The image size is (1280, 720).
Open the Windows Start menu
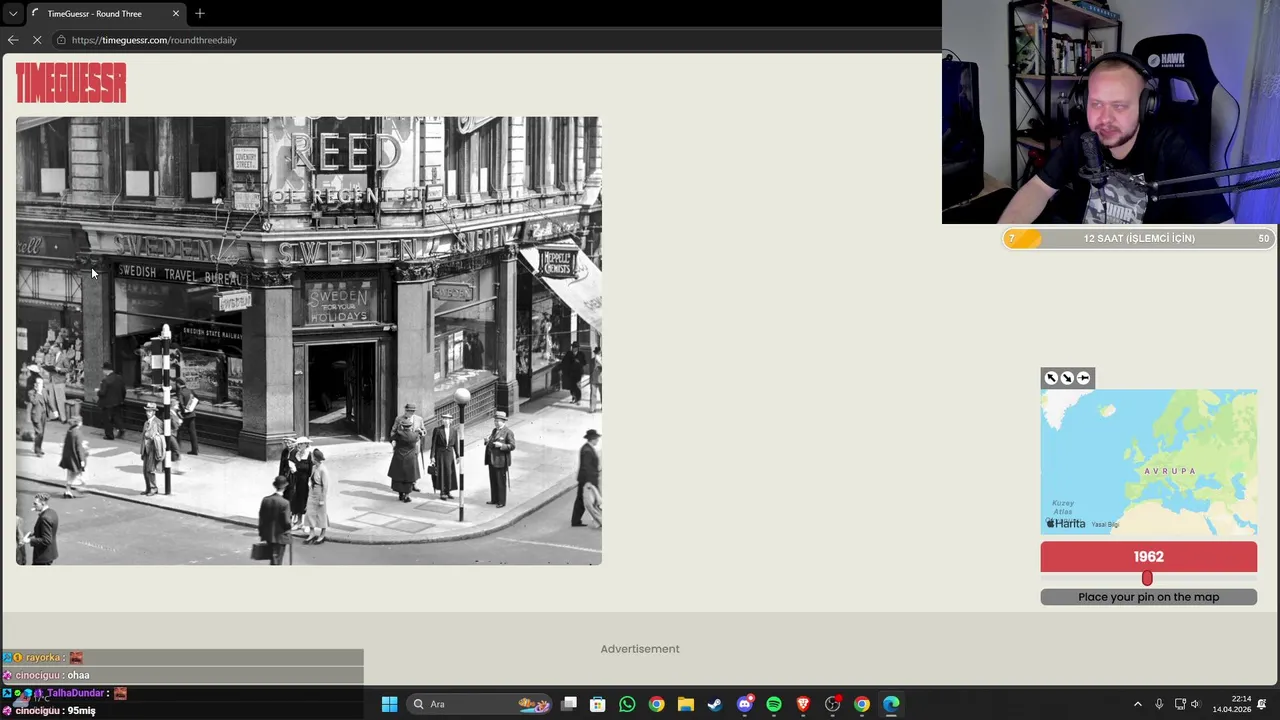click(x=389, y=704)
